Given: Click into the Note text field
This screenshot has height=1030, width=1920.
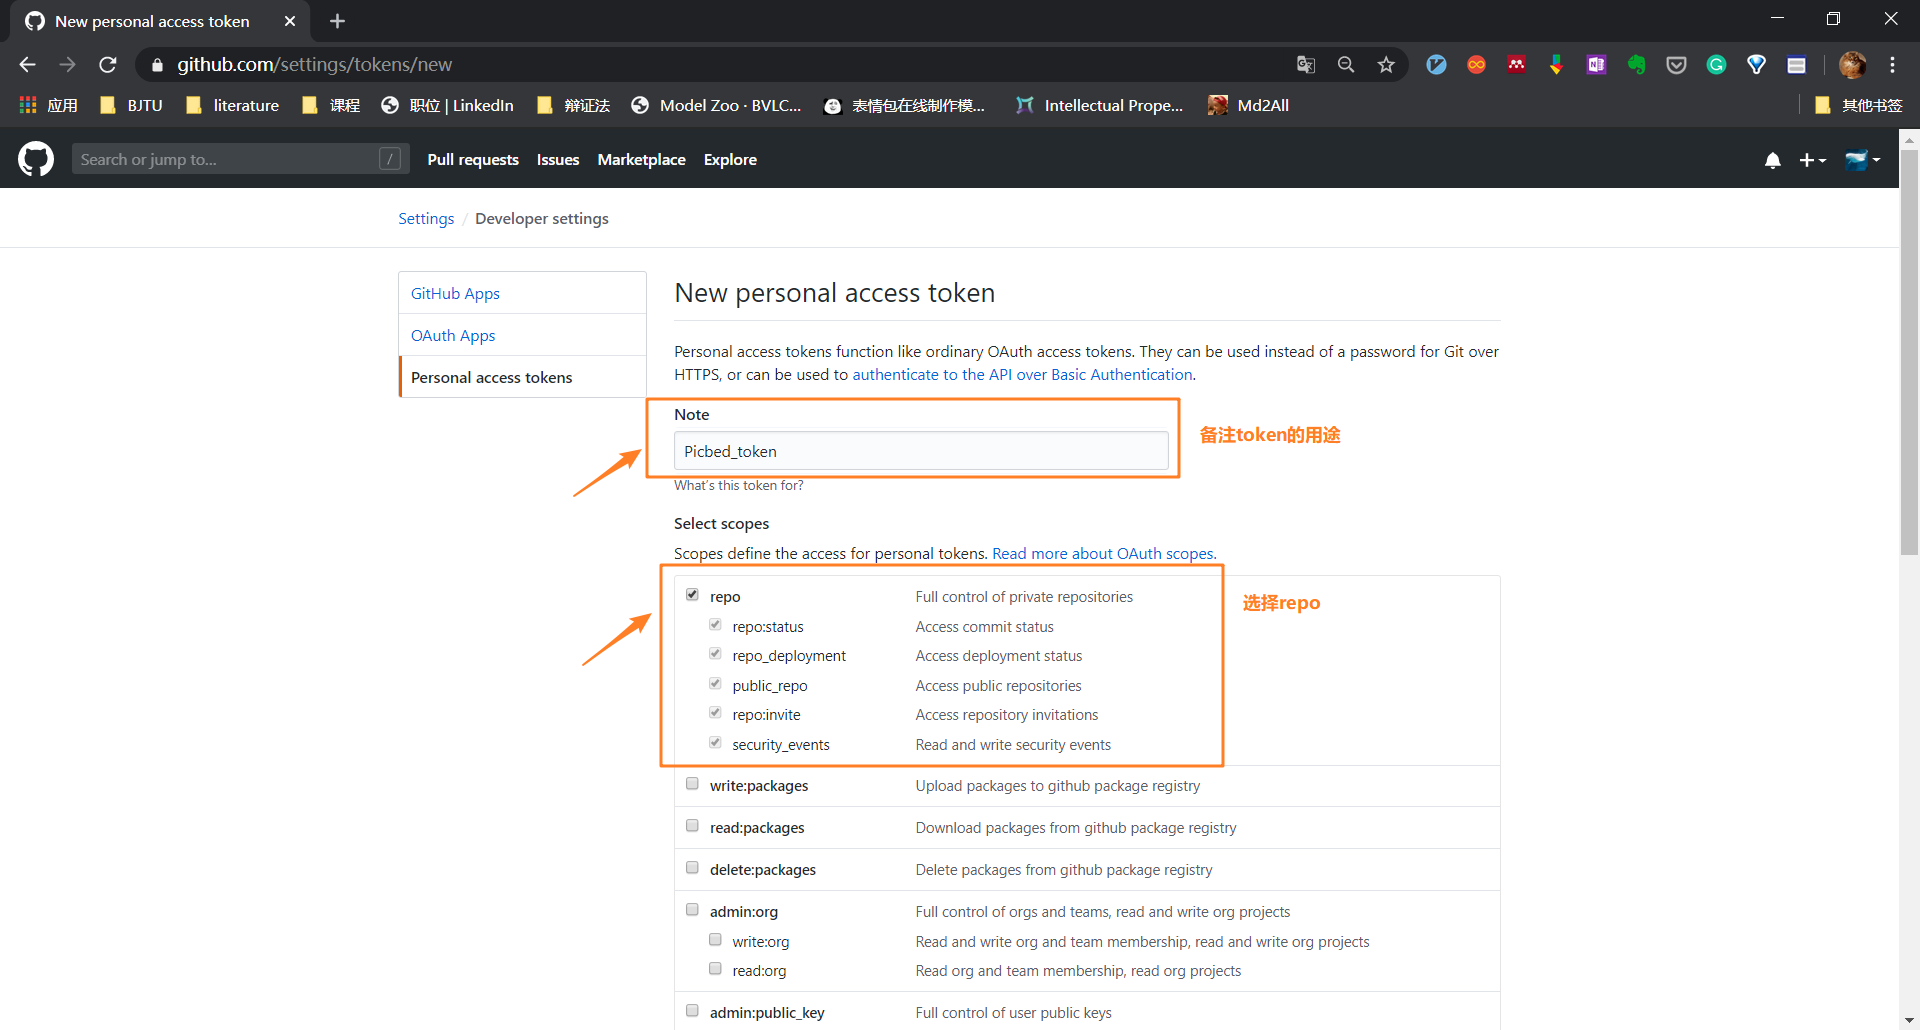Looking at the screenshot, I should [x=921, y=451].
